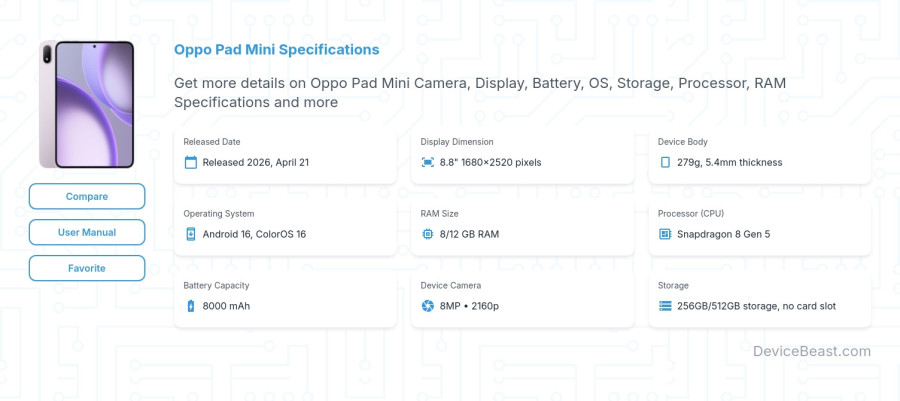Click the RAM chip icon
The image size is (900, 401).
pyautogui.click(x=428, y=234)
